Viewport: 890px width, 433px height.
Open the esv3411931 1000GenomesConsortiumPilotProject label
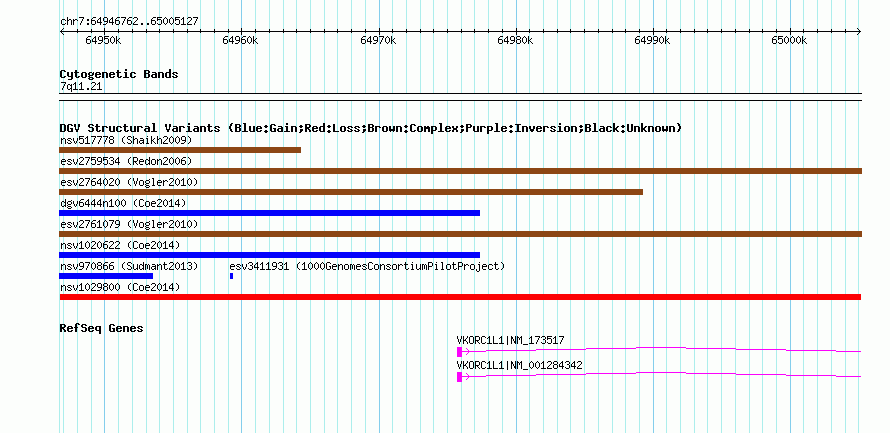point(367,266)
